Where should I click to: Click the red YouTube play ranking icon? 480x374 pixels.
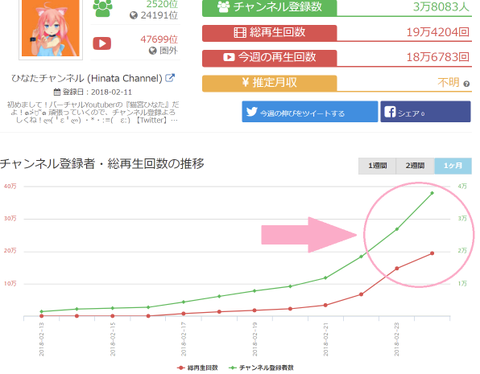pos(102,44)
